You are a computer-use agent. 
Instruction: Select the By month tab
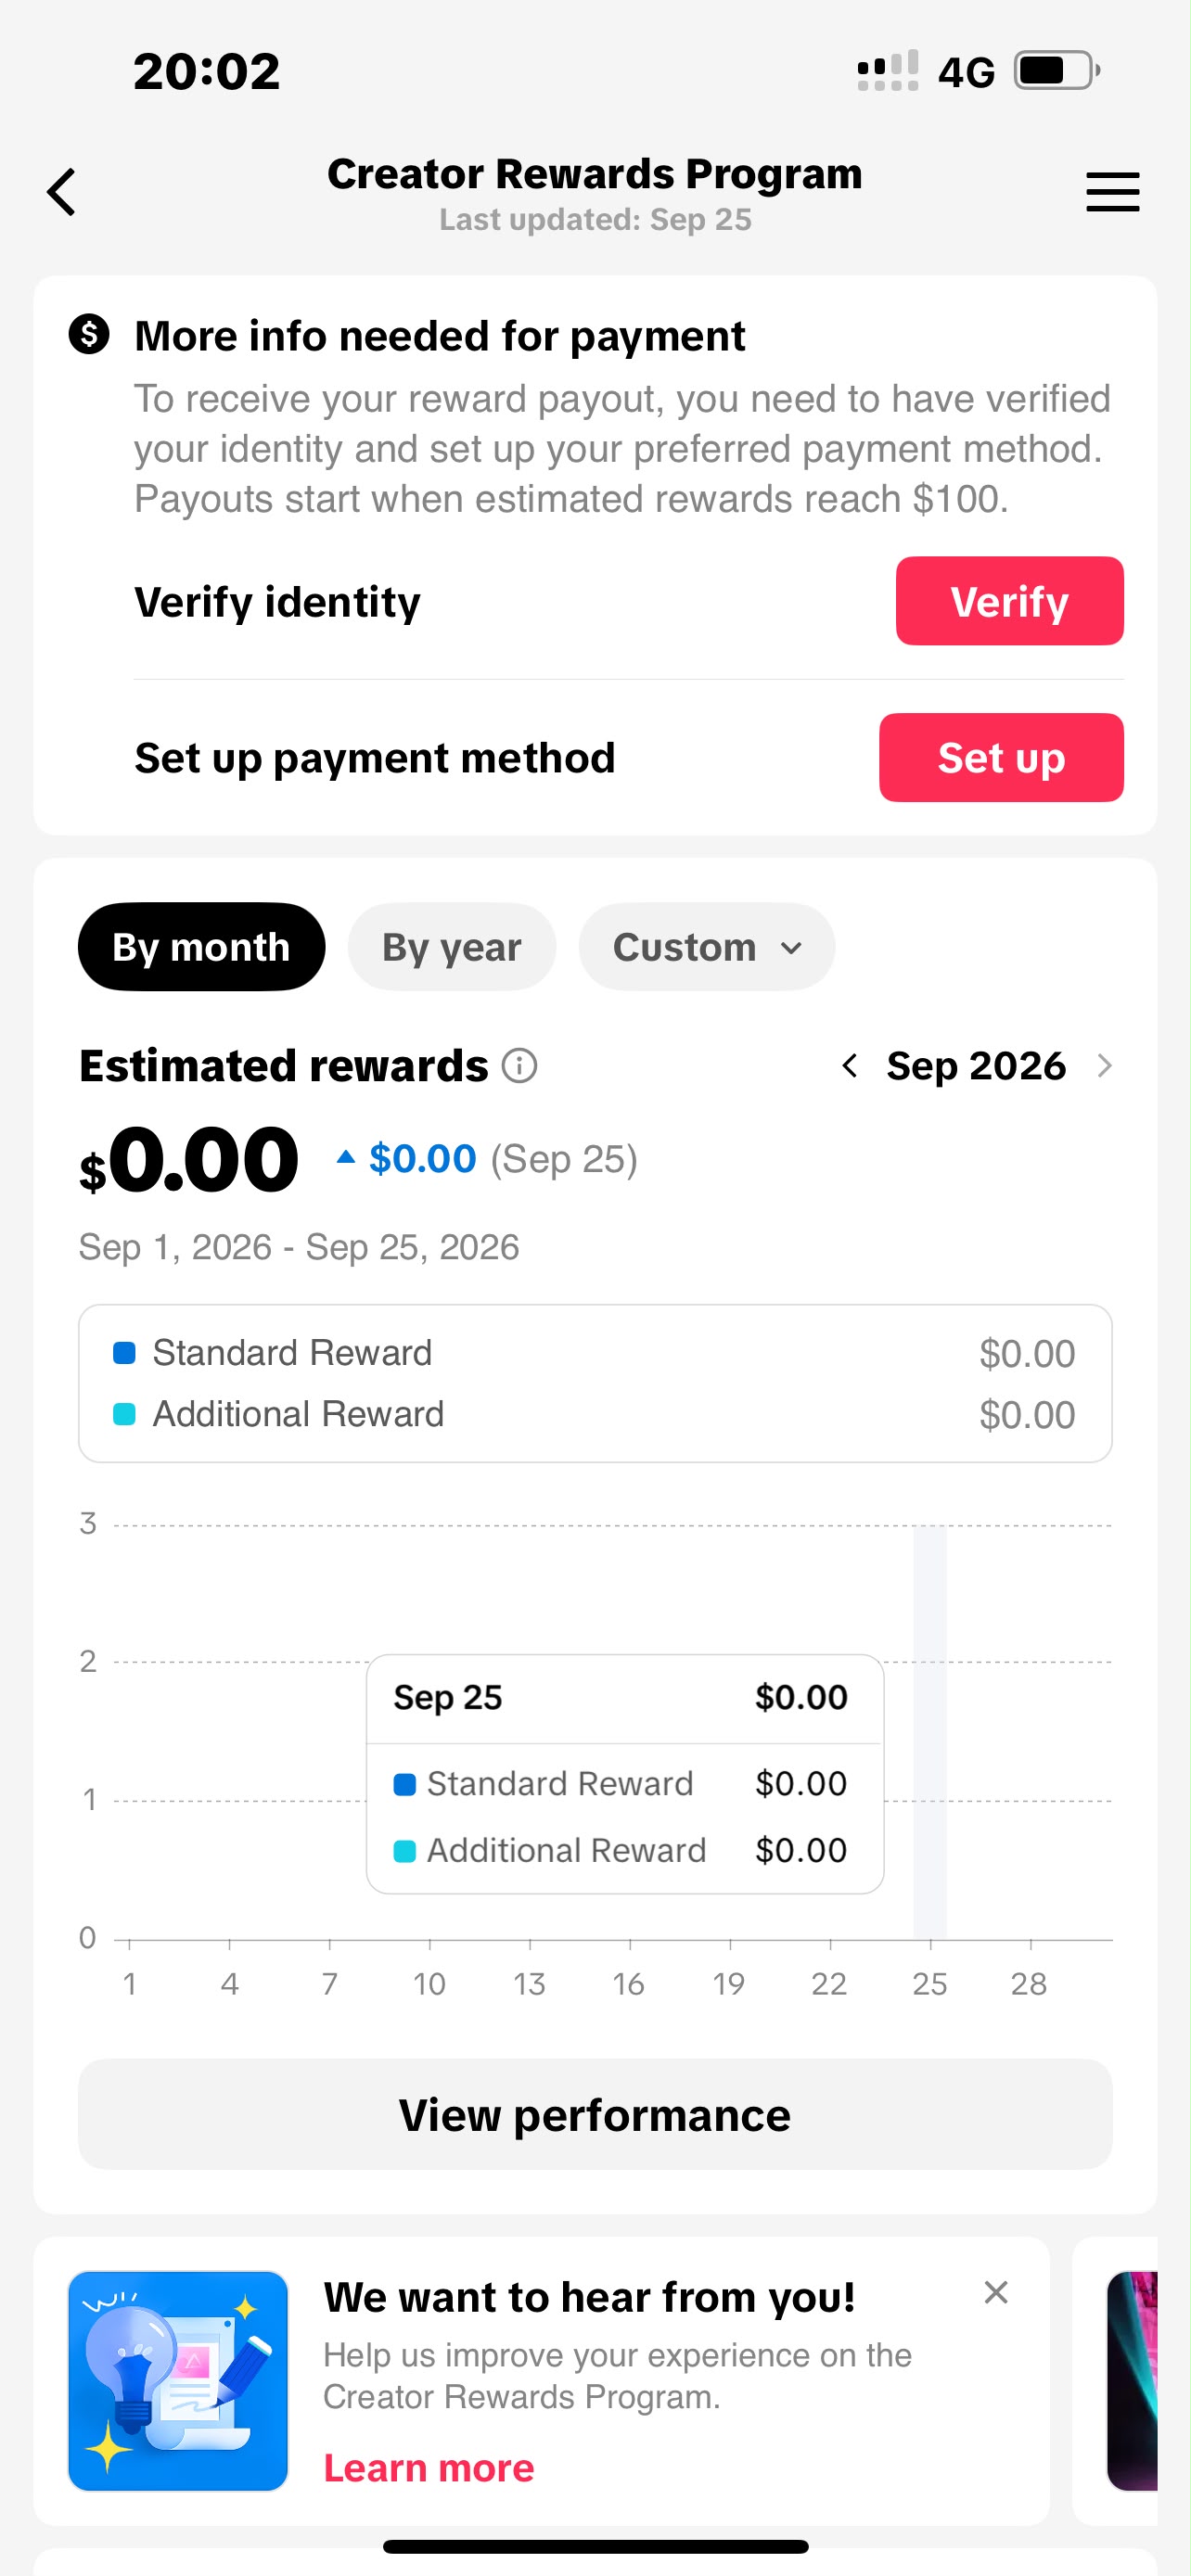point(201,947)
